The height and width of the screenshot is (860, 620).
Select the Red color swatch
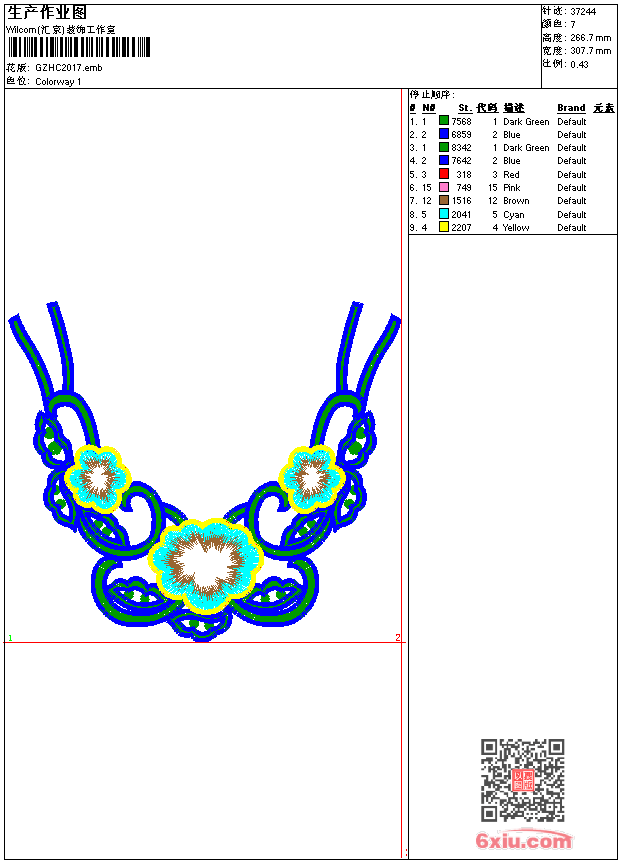444,174
